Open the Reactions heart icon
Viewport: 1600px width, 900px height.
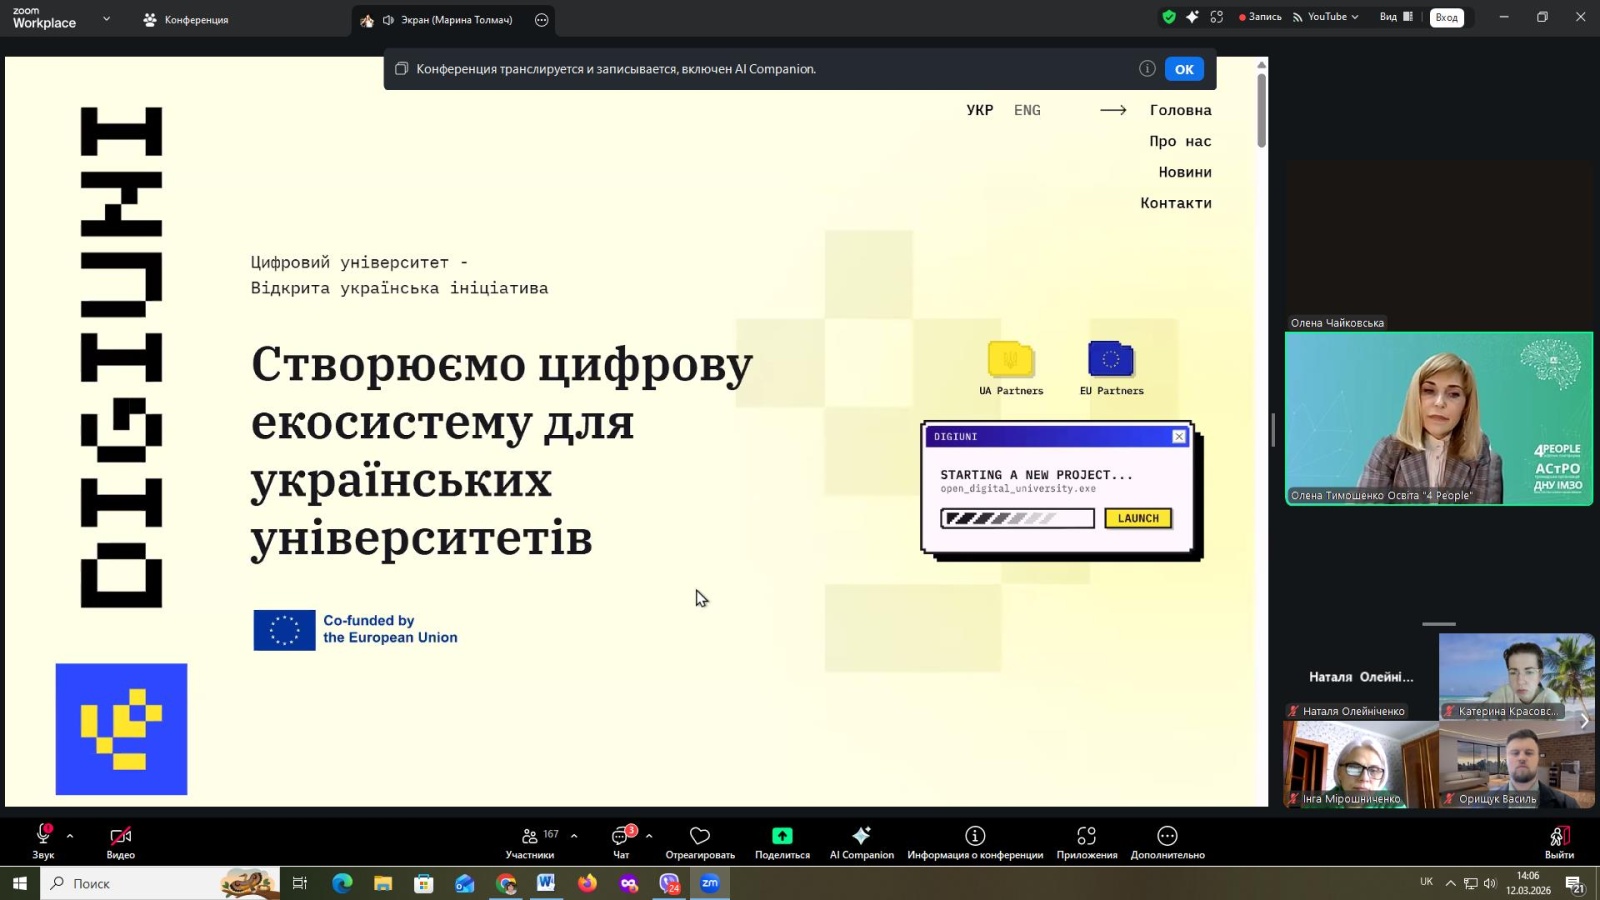700,836
